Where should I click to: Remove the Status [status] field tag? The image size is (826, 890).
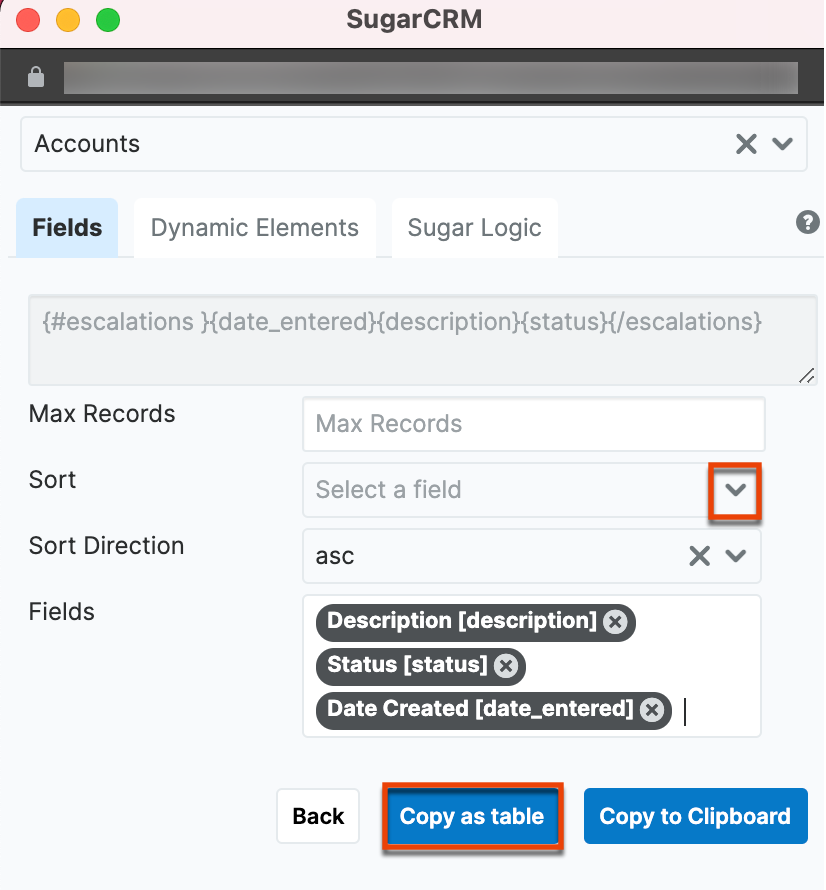506,666
